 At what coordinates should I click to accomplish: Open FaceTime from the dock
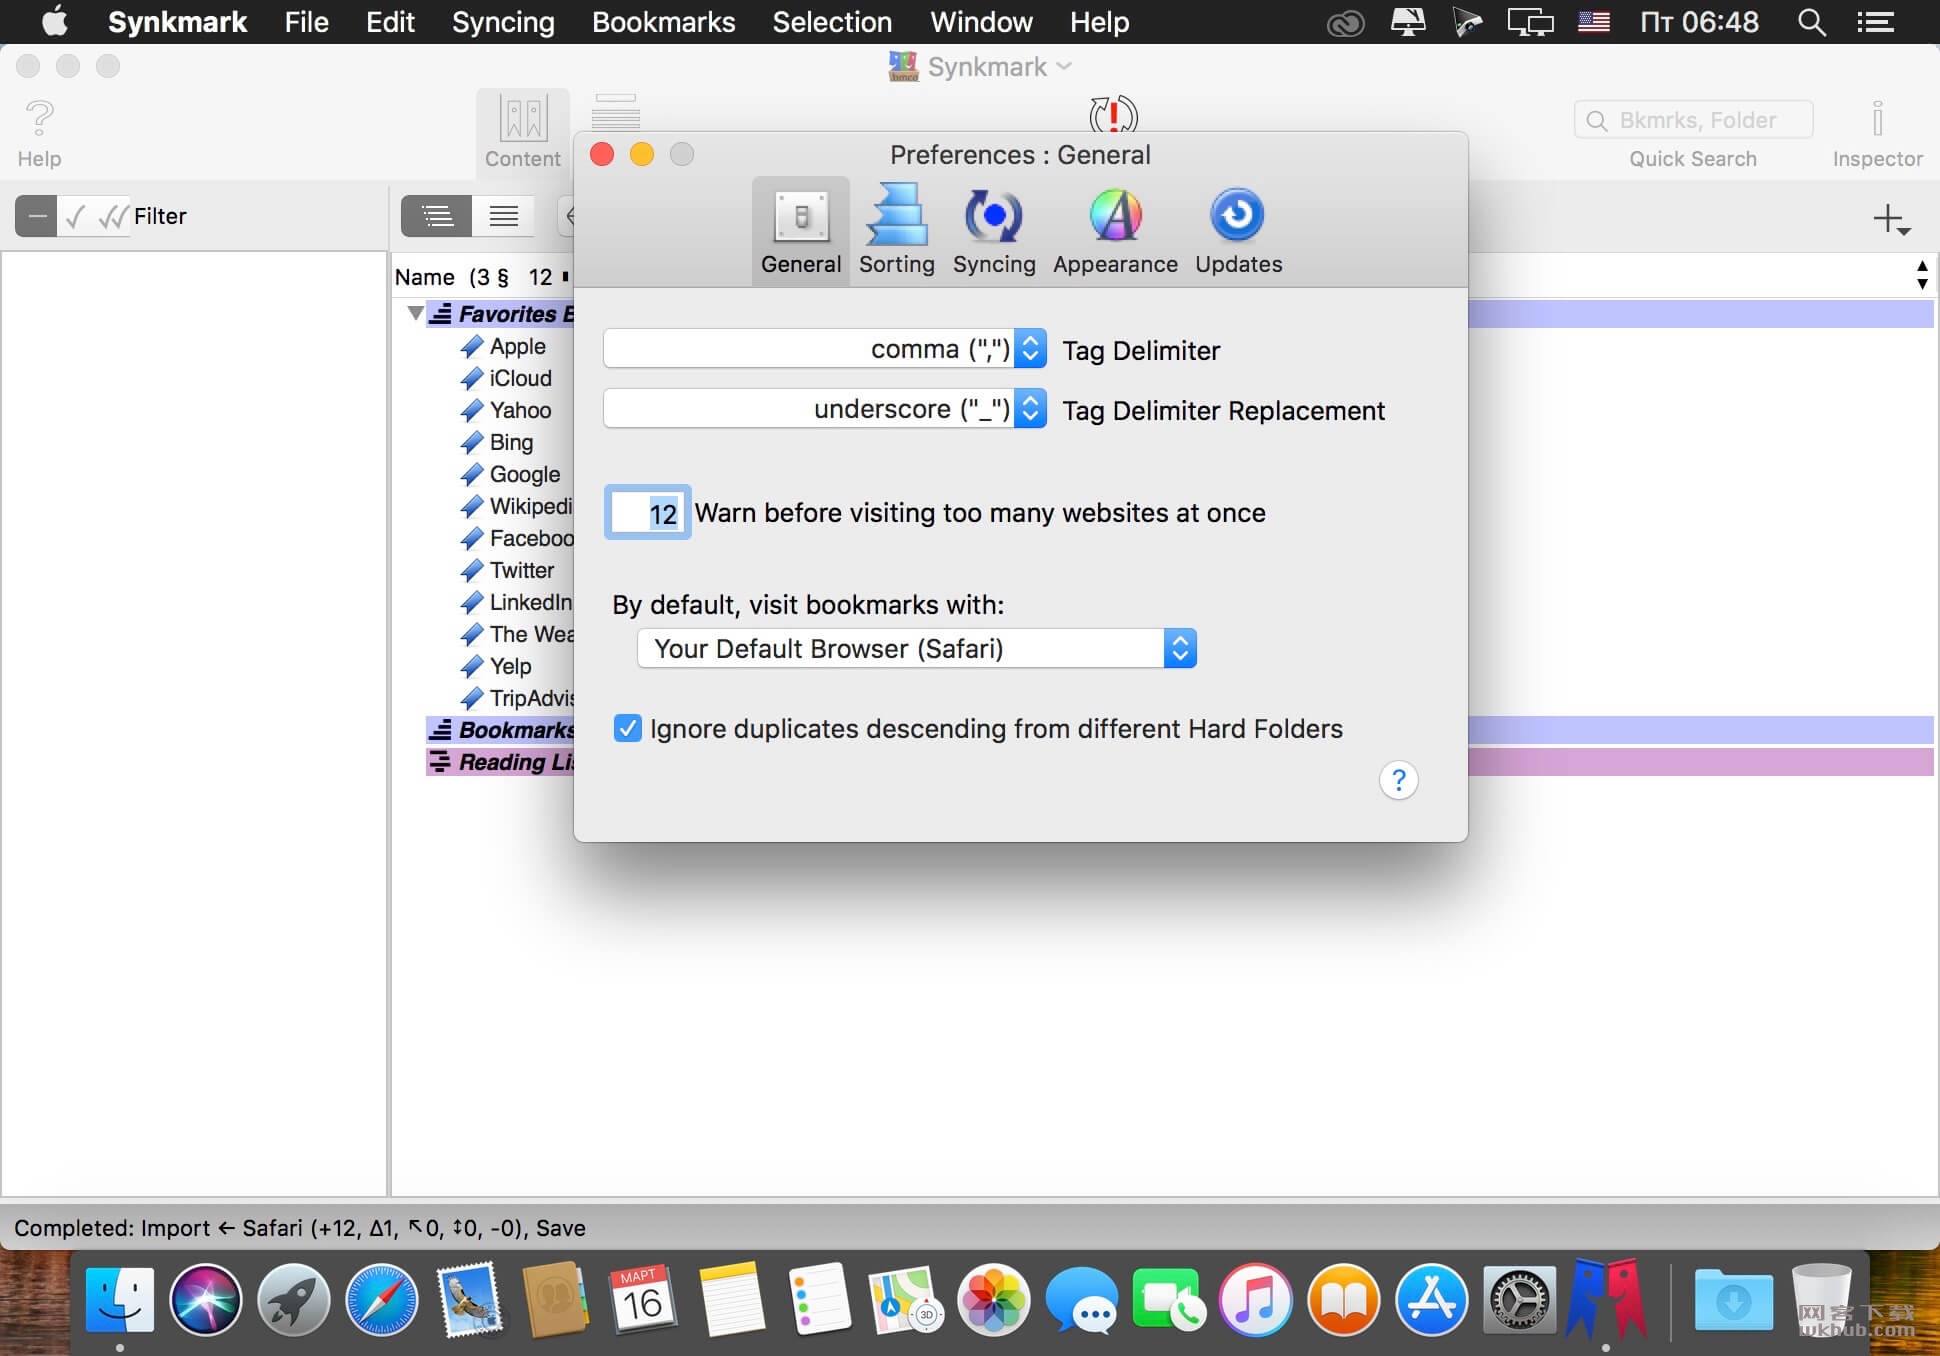tap(1168, 1300)
